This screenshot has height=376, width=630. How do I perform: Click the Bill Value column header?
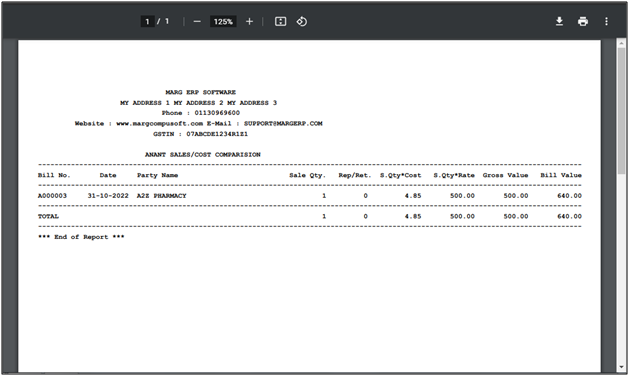coord(561,175)
